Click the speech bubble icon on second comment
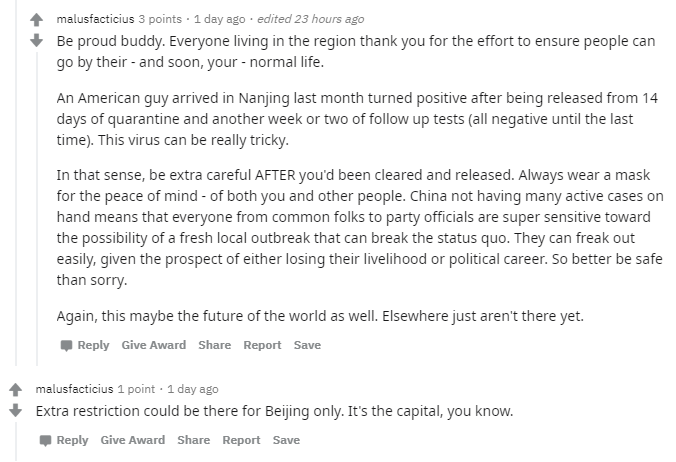 click(45, 440)
